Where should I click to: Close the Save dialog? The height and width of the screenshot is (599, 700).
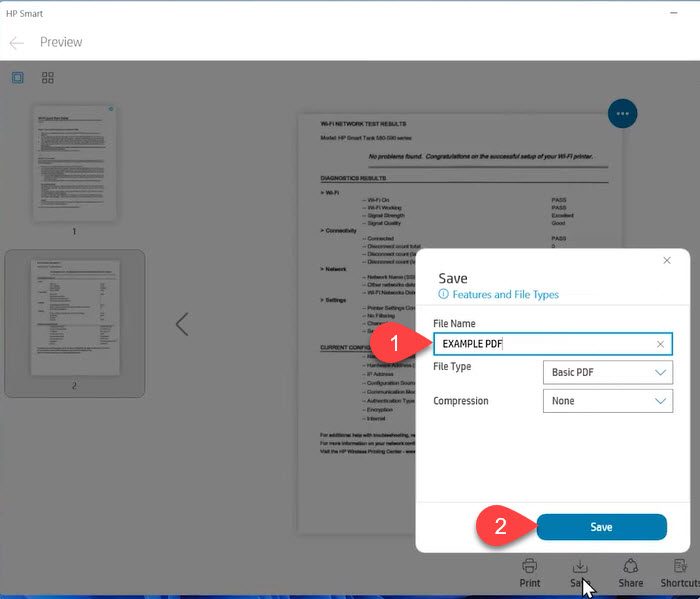tap(667, 261)
